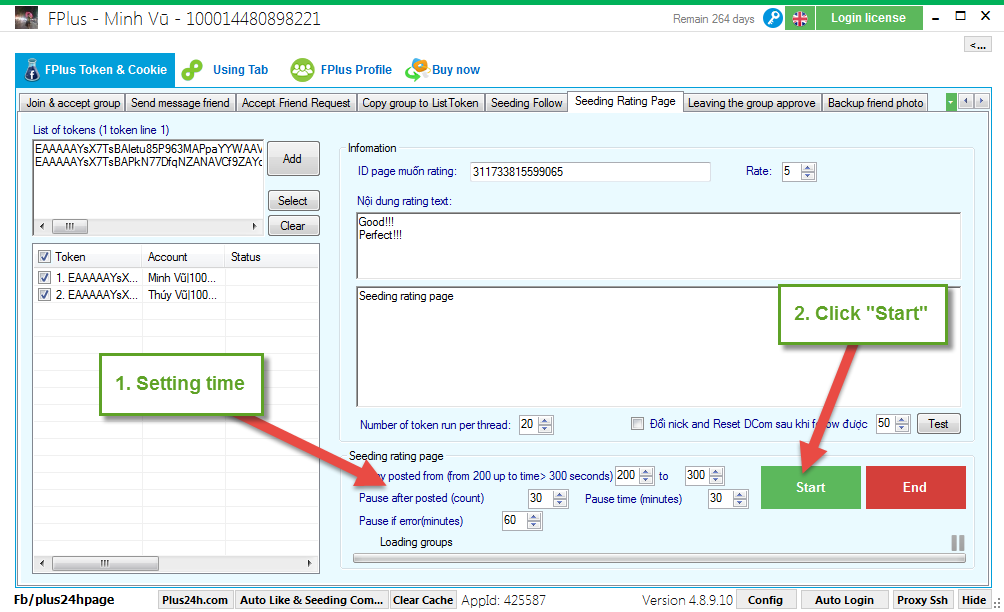Switch to Accept Friend Request tab

[296, 103]
